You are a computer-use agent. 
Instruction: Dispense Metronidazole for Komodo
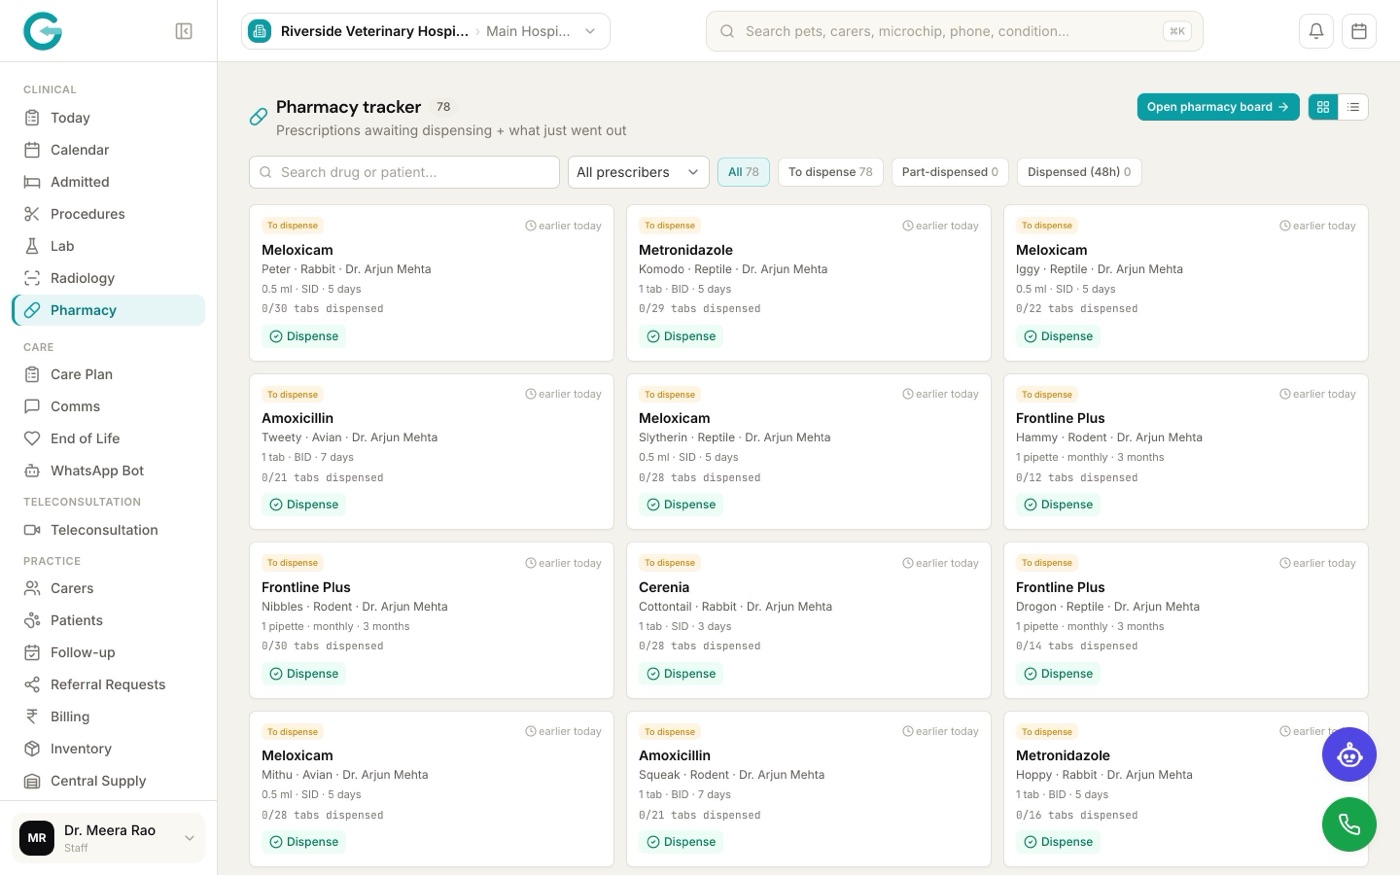coord(681,337)
